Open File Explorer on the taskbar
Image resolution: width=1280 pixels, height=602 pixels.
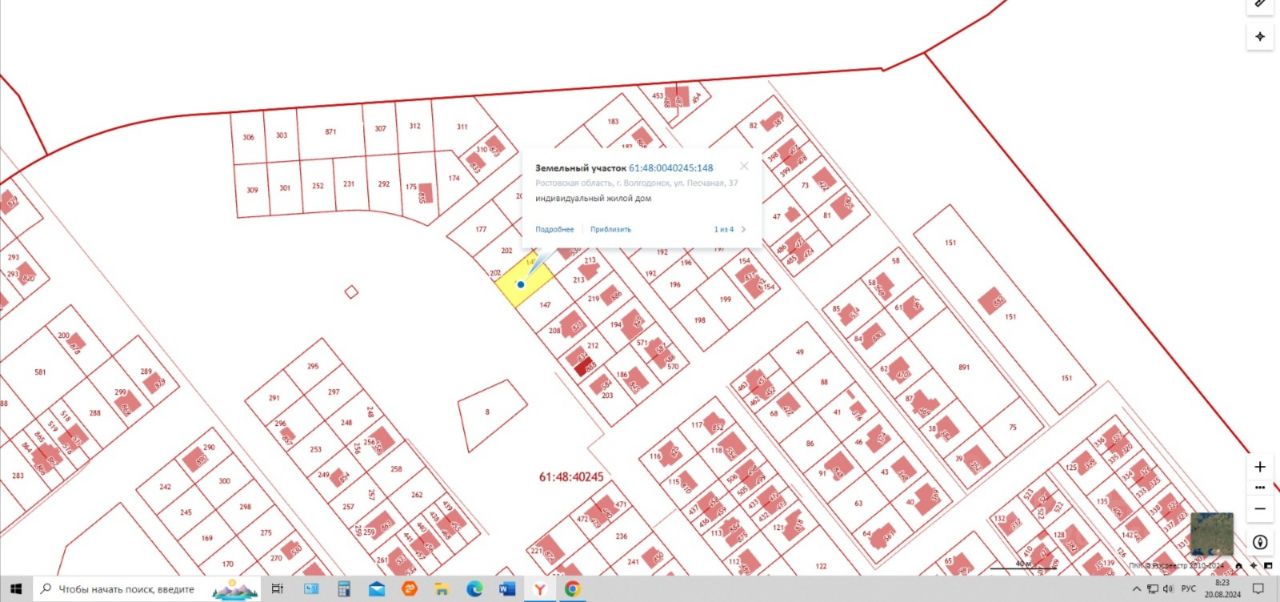441,589
